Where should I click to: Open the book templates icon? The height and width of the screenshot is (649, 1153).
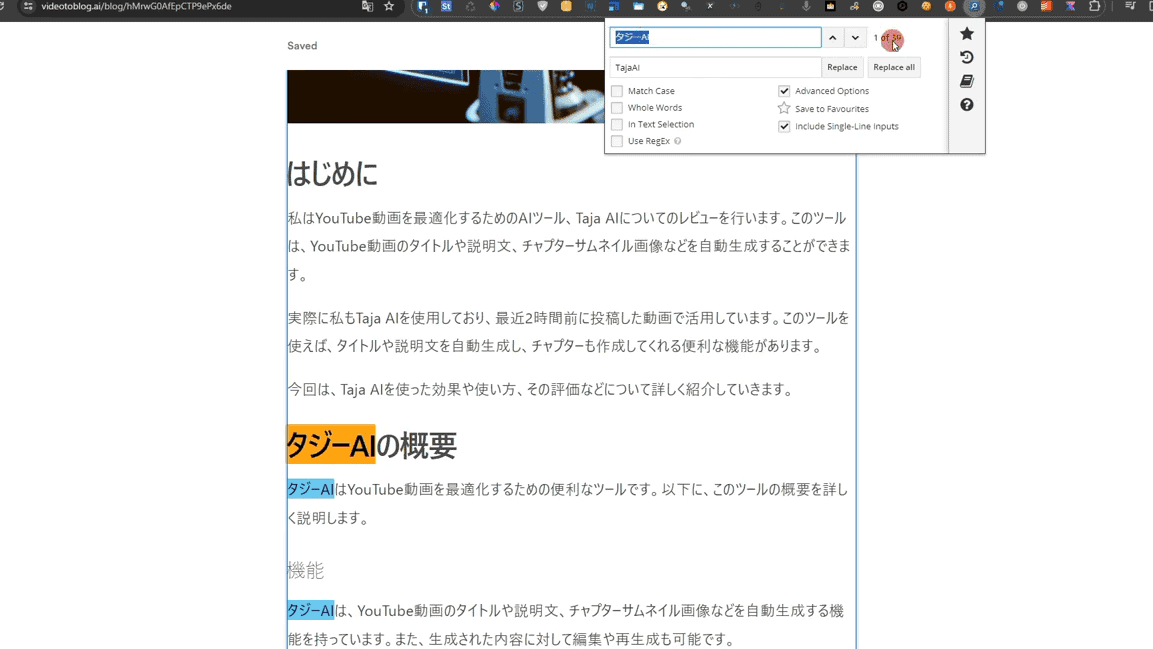(x=966, y=81)
